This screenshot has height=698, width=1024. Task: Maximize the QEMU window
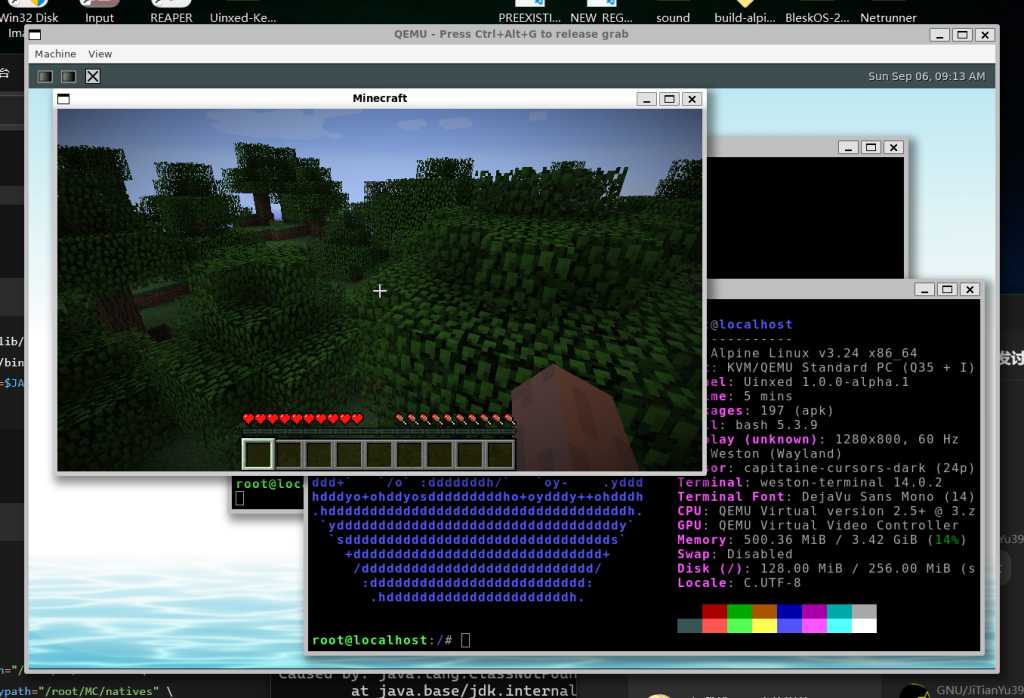963,35
